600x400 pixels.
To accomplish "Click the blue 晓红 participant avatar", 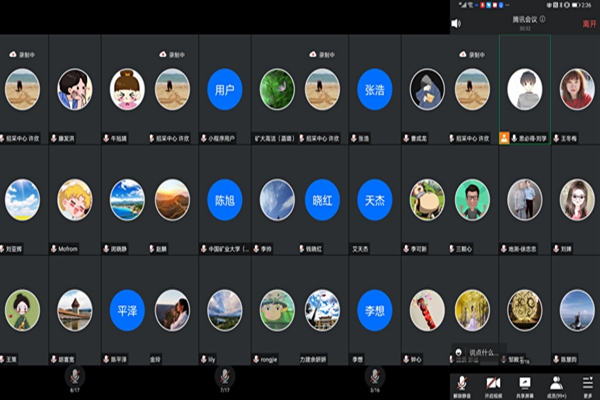I will [322, 199].
